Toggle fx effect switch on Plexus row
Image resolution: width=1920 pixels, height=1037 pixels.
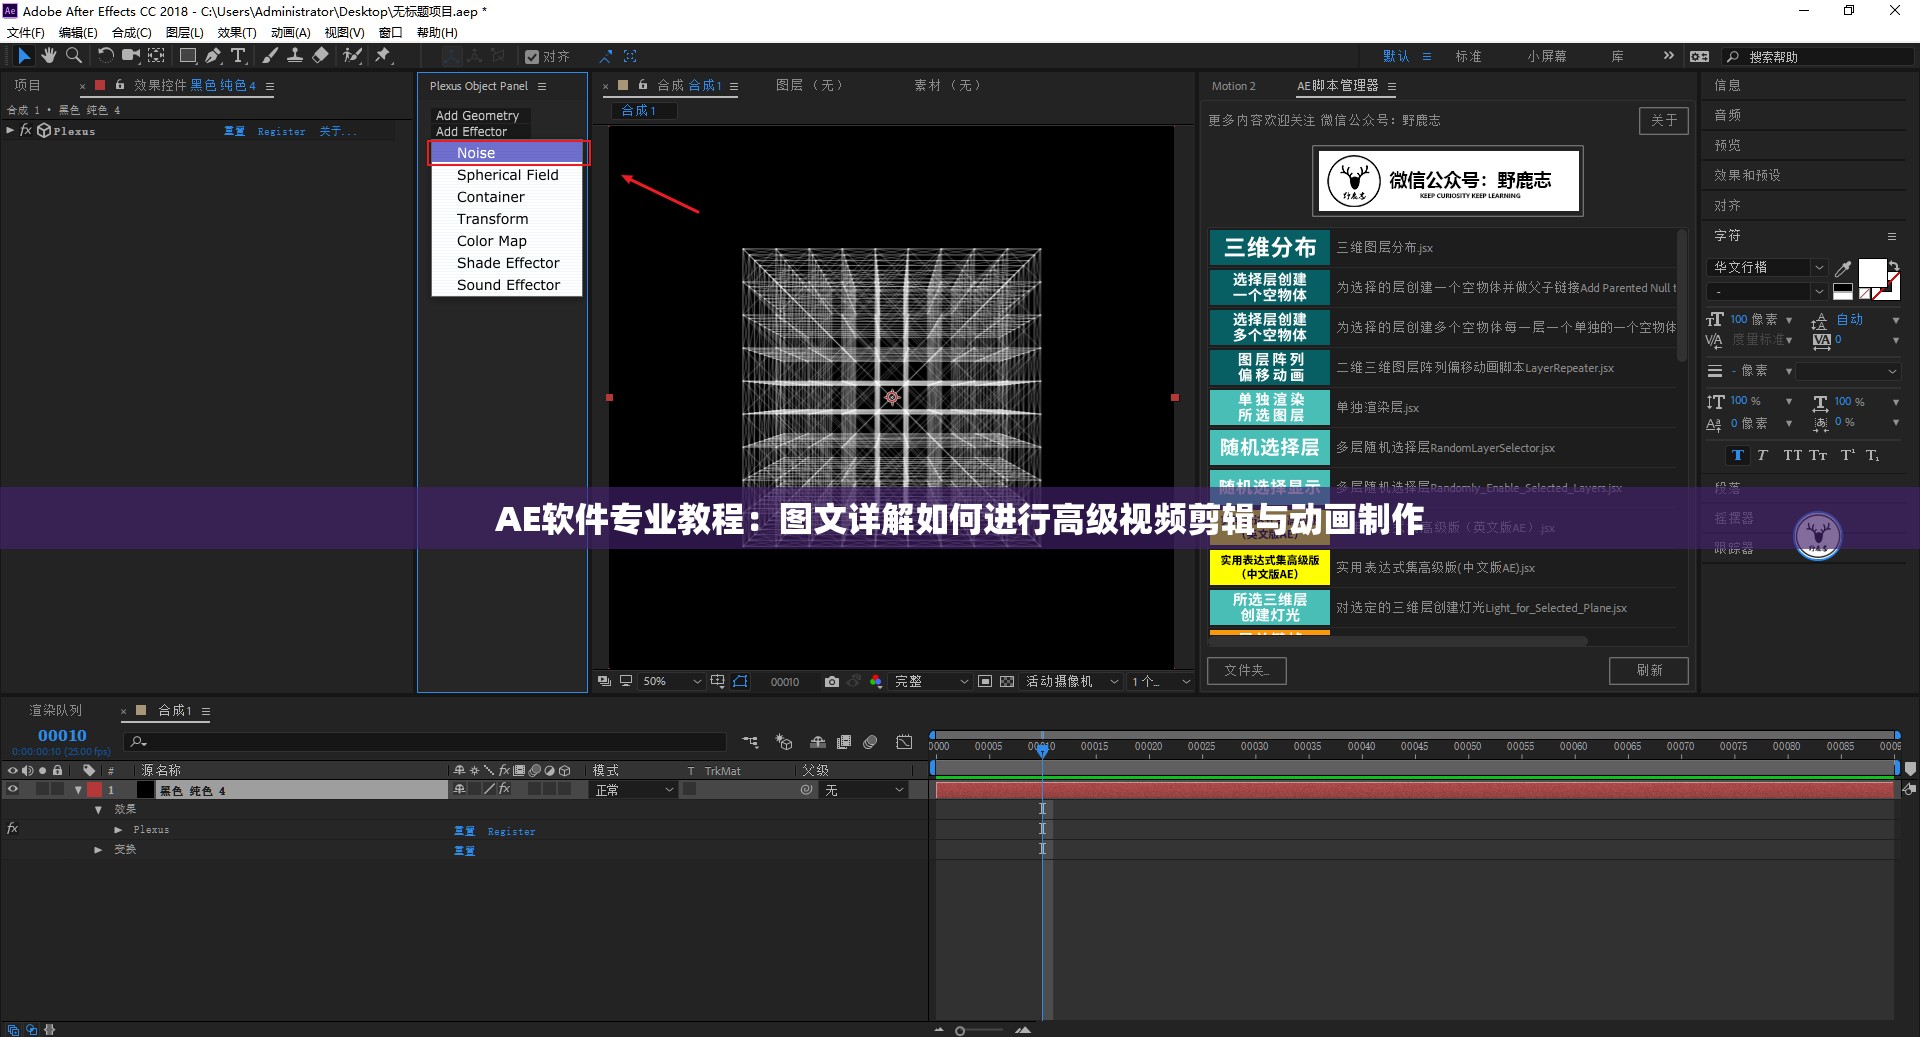coord(13,829)
